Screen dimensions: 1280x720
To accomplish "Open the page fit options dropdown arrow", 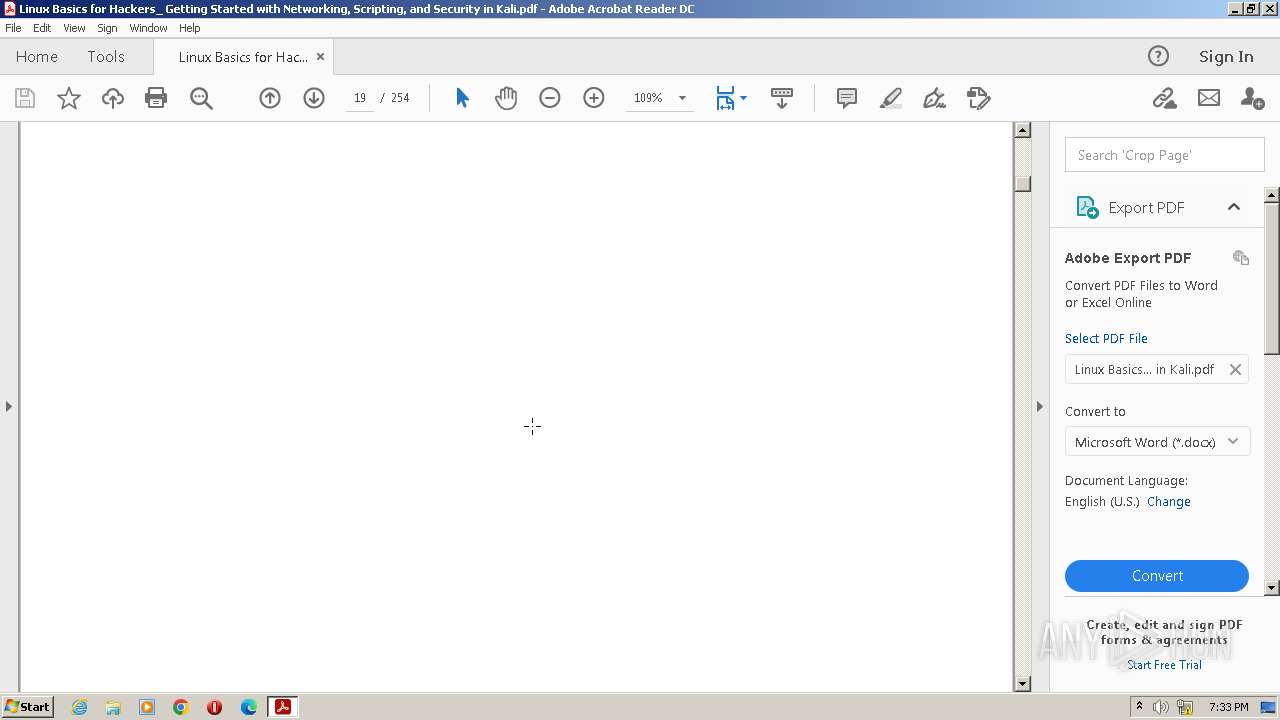I will pyautogui.click(x=743, y=98).
